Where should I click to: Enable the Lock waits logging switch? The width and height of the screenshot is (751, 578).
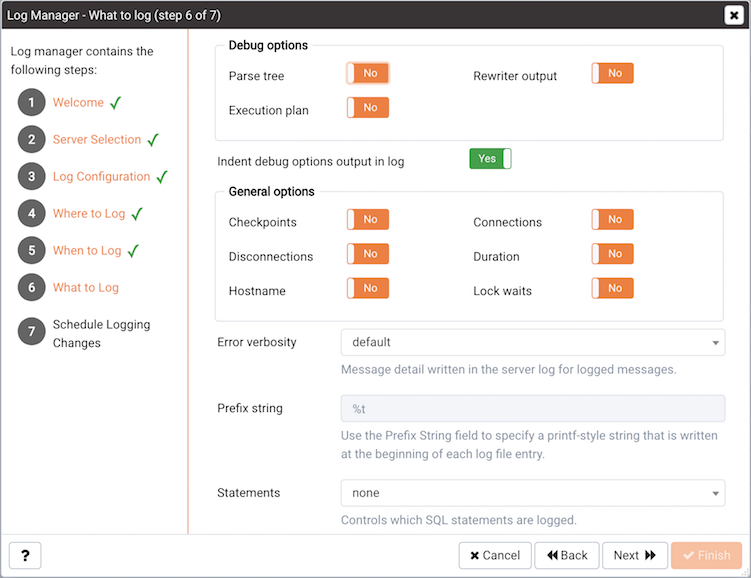pyautogui.click(x=613, y=288)
